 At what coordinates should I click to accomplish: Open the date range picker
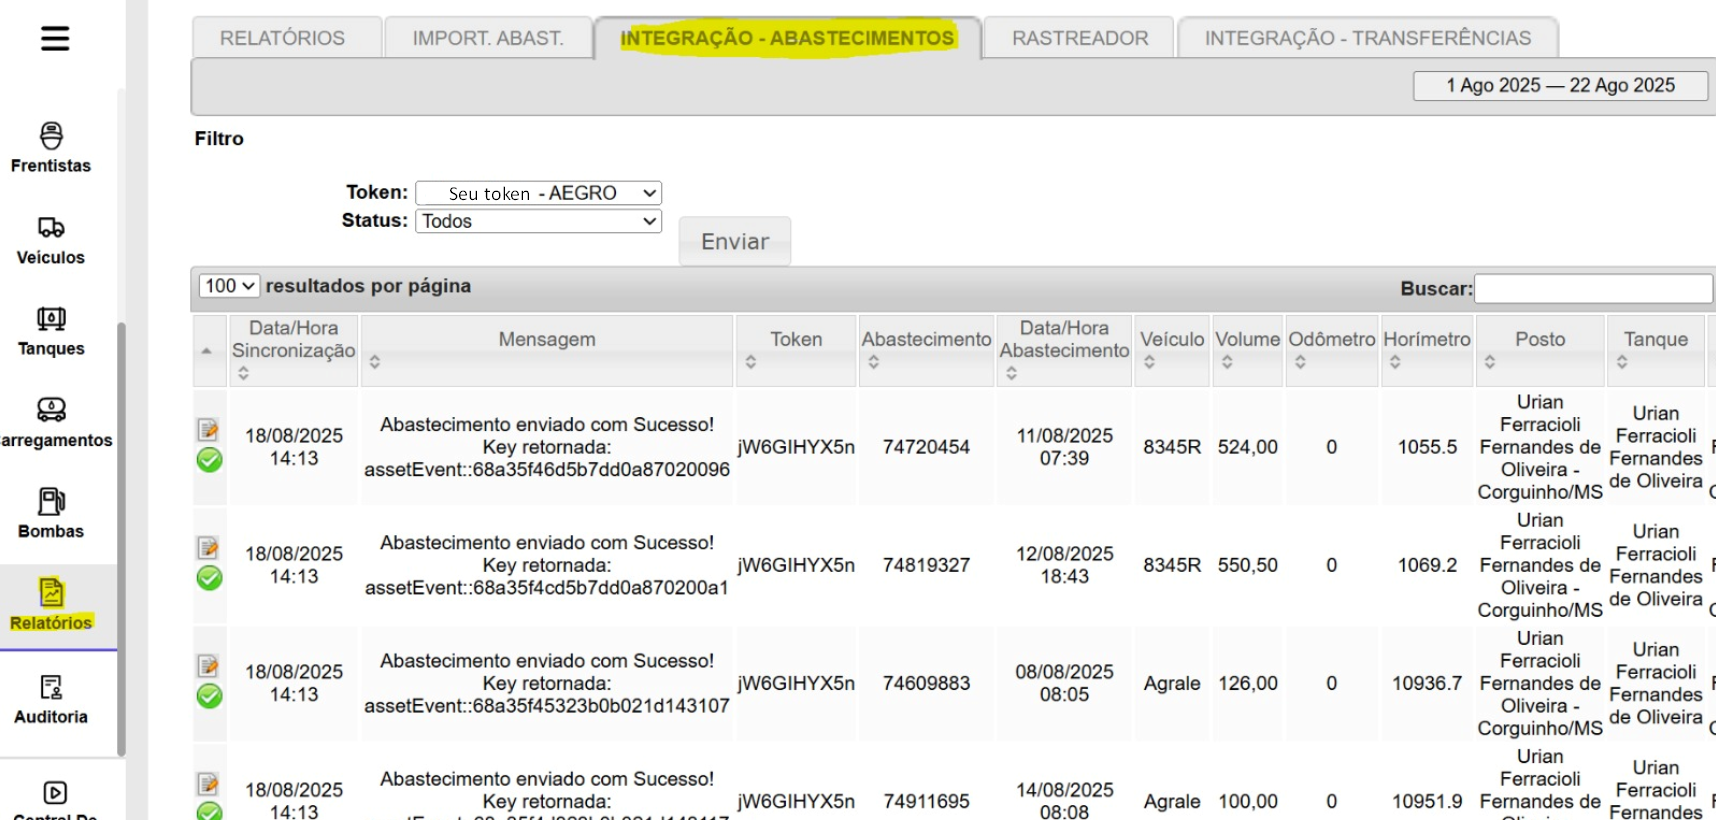[x=1559, y=86]
